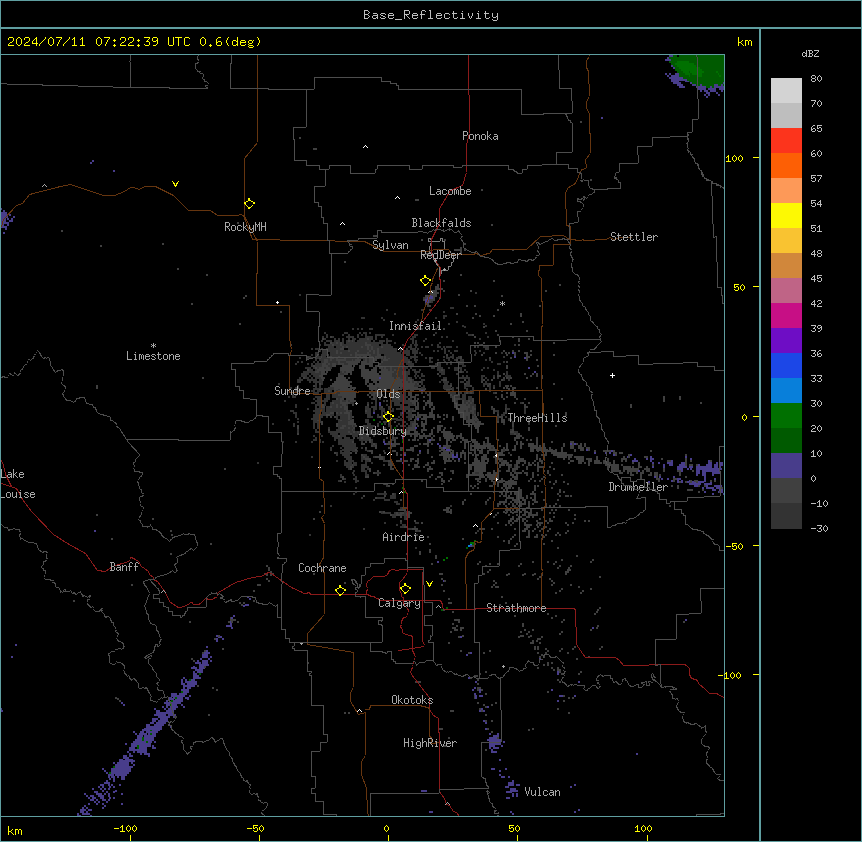Click the RedDeer city label
The height and width of the screenshot is (842, 862).
pos(440,255)
